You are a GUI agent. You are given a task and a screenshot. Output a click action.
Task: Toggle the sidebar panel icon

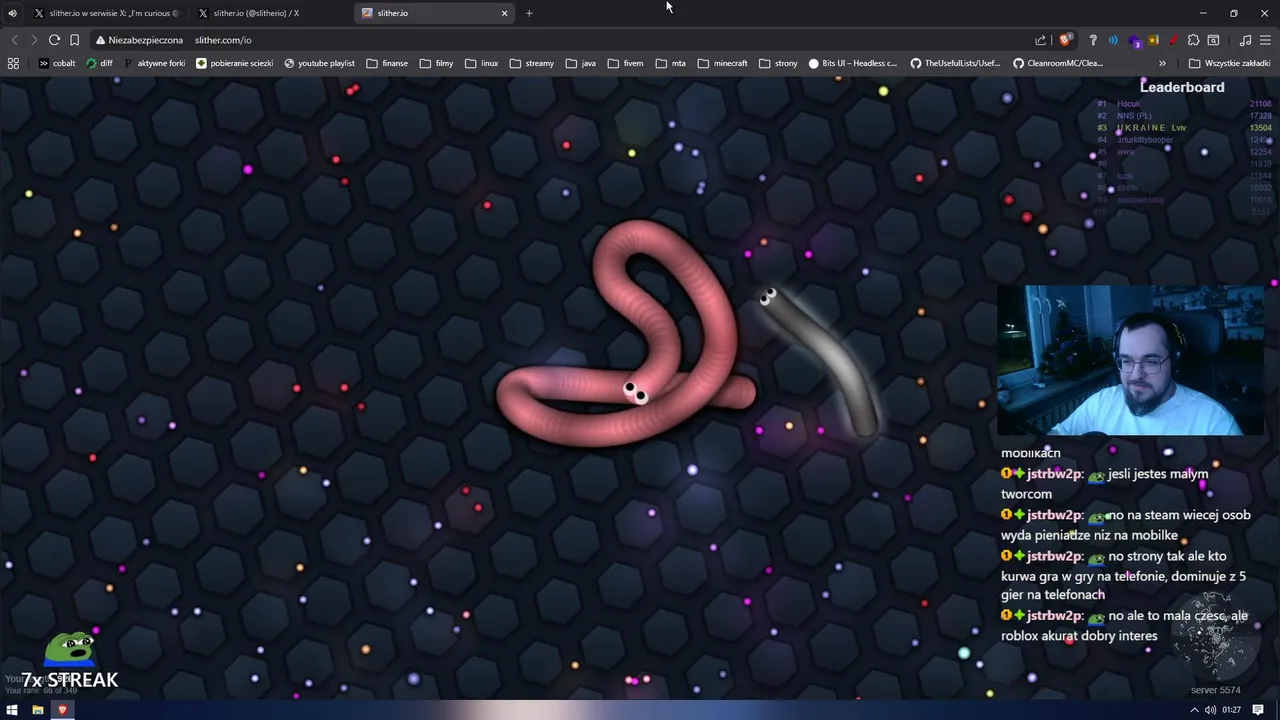coord(1213,40)
